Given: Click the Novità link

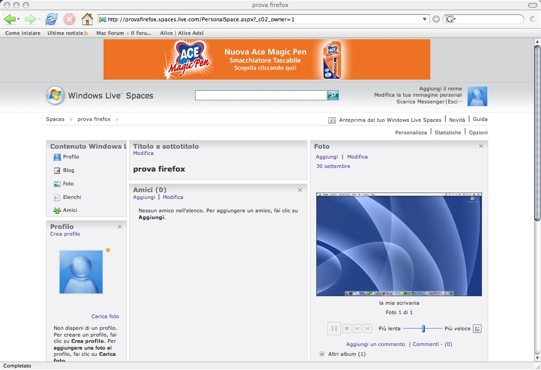Looking at the screenshot, I should [x=457, y=120].
